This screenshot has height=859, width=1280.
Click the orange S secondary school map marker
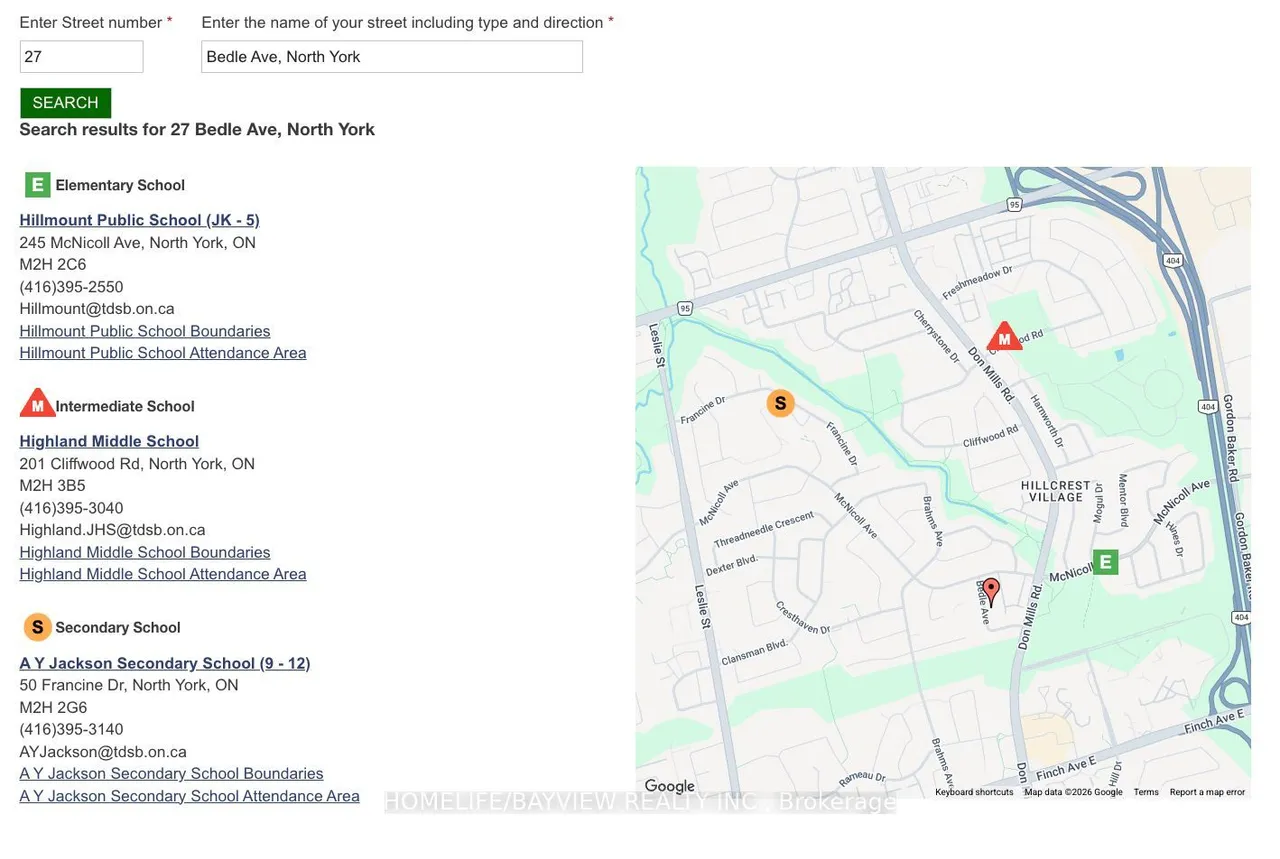tap(780, 403)
